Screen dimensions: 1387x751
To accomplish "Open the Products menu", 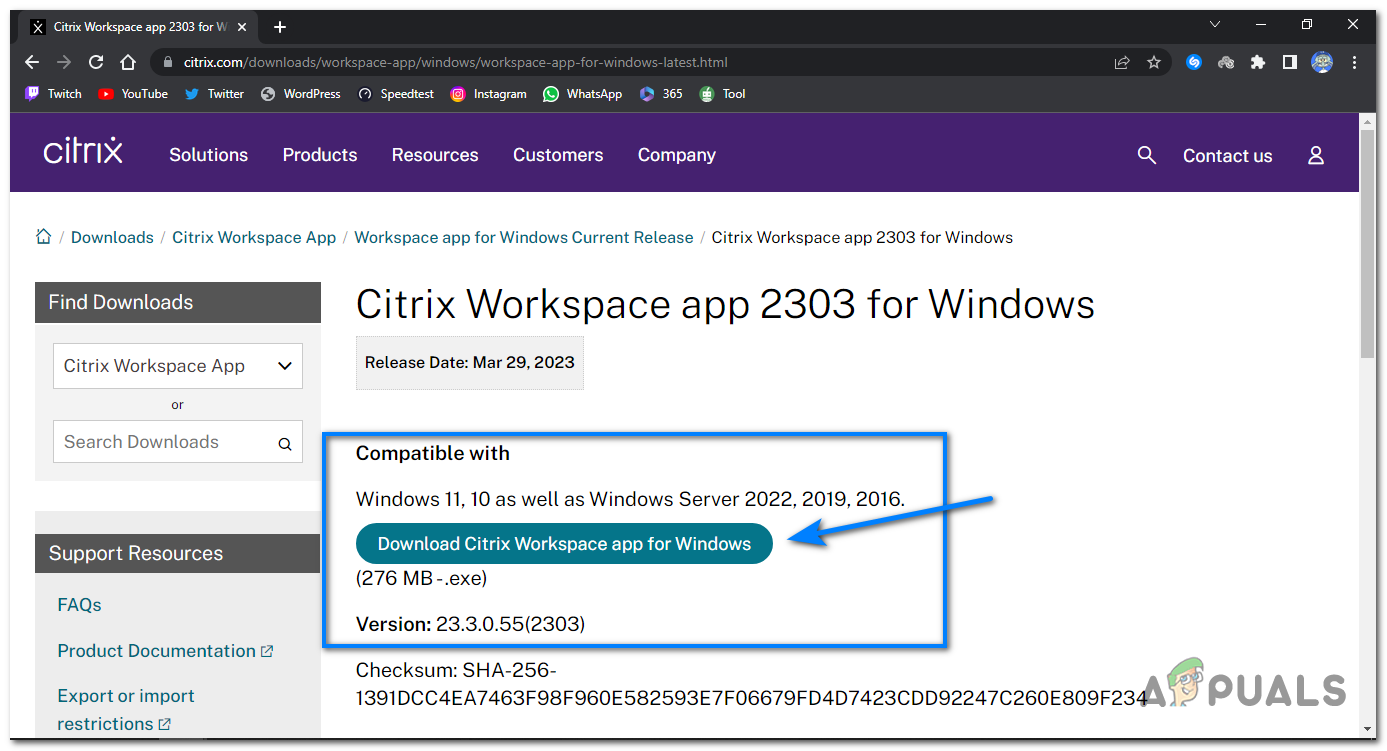I will pyautogui.click(x=320, y=155).
